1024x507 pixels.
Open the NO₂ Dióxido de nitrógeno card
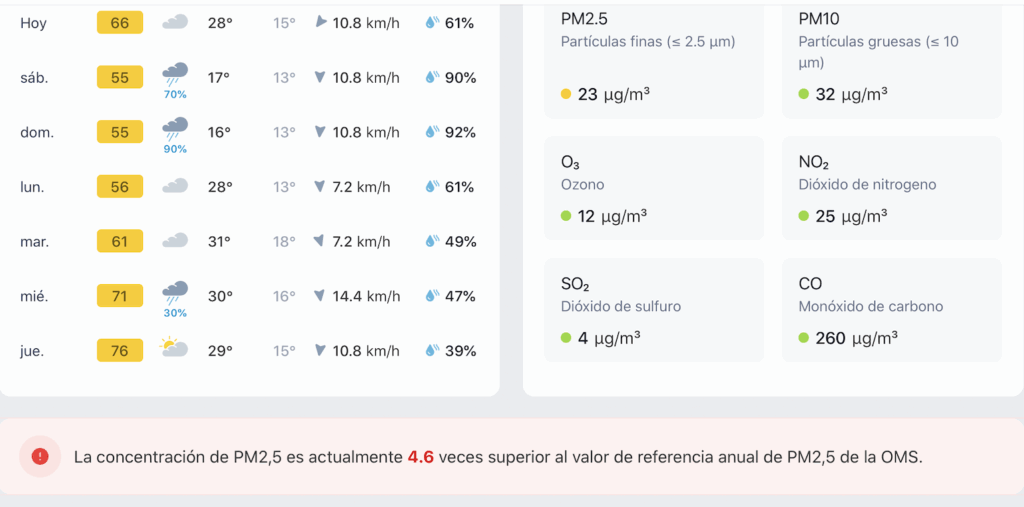coord(891,188)
